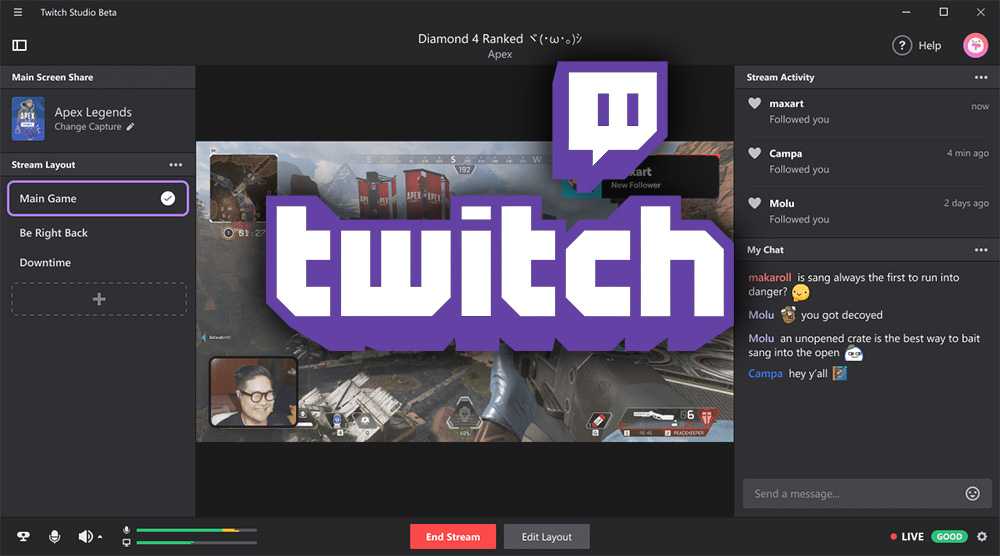Screen dimensions: 1000x556
Task: Click small mic icon beside meter
Action: click(x=126, y=530)
